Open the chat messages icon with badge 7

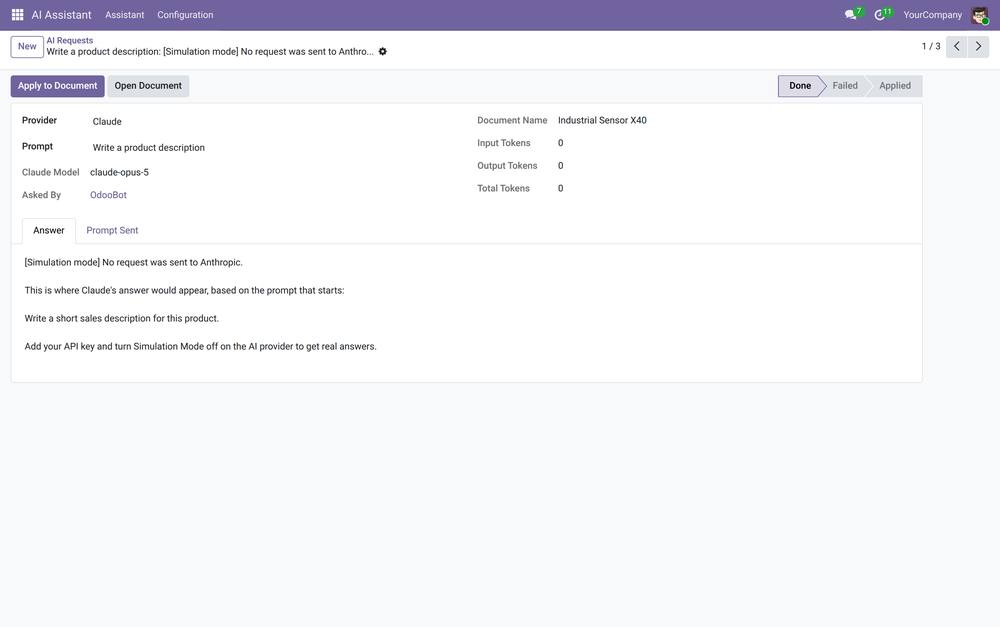[853, 14]
